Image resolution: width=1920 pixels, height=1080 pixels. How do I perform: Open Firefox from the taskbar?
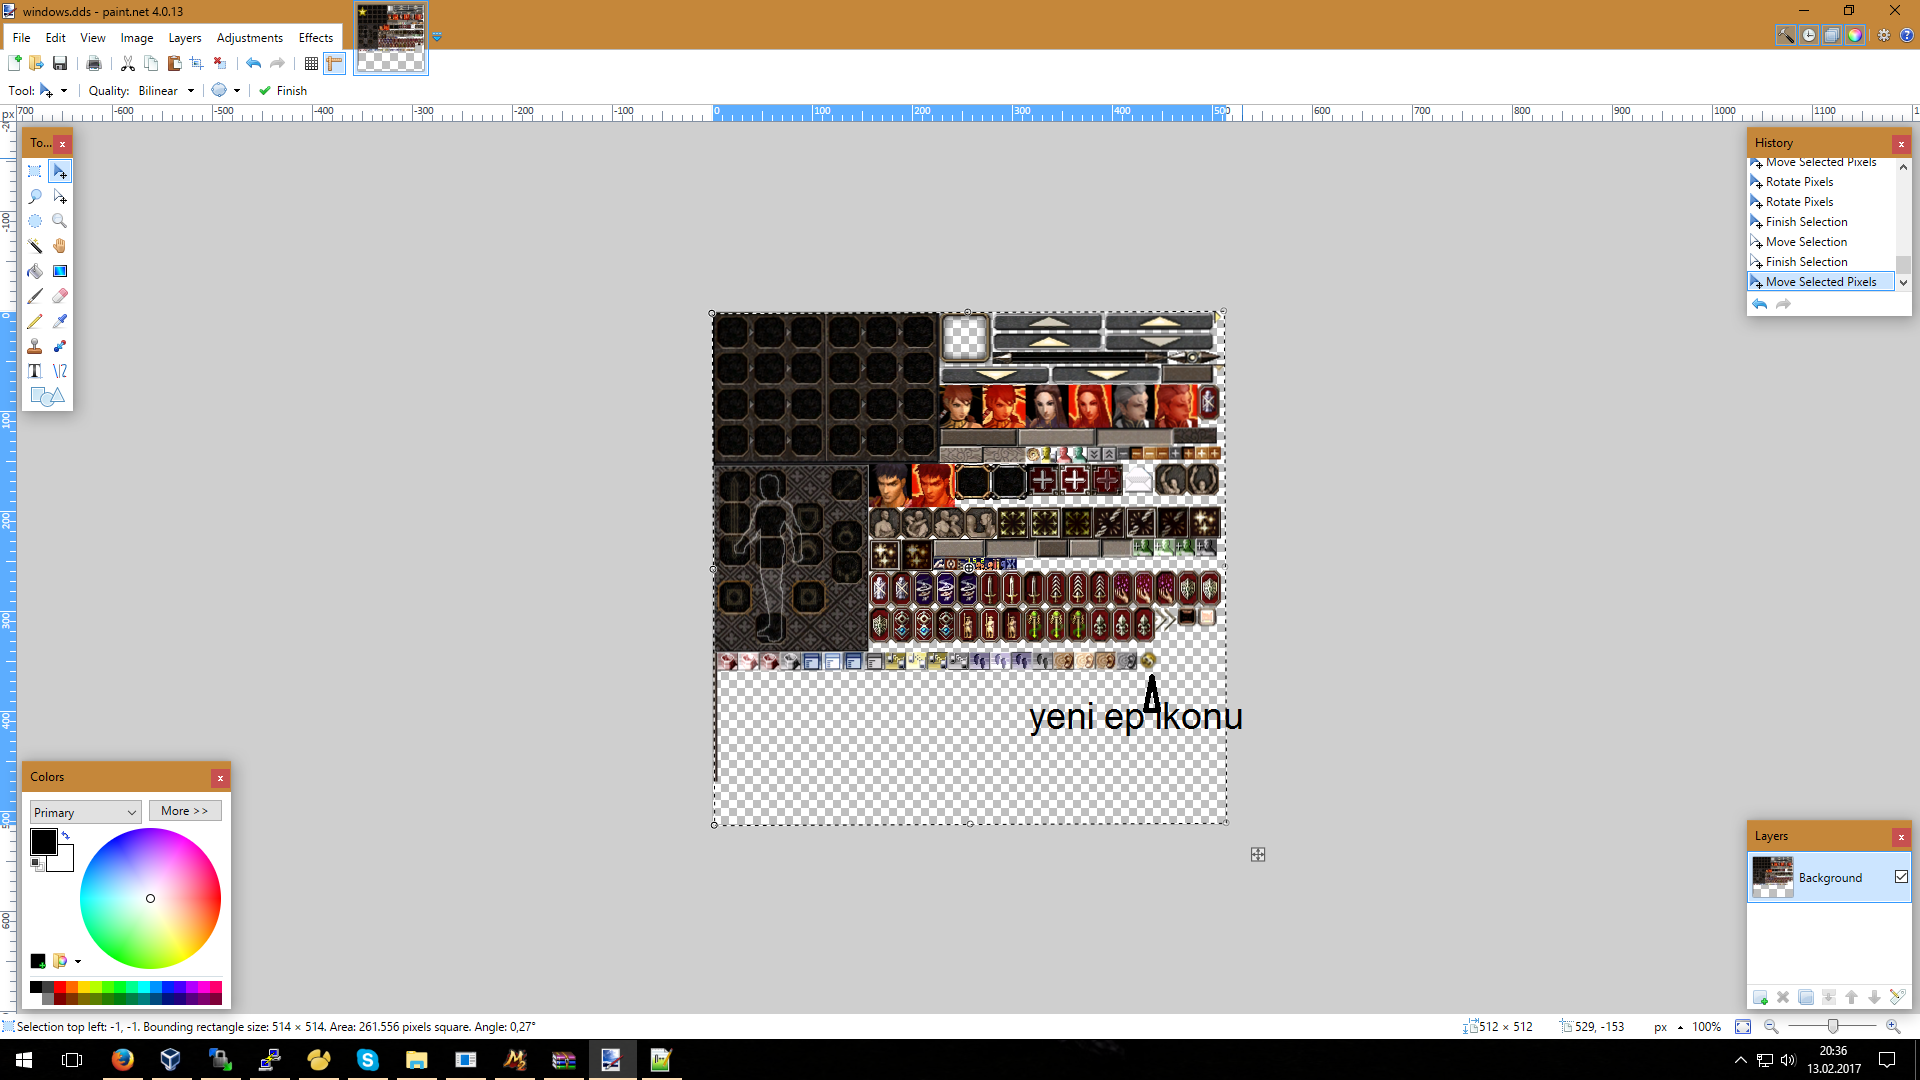coord(122,1060)
